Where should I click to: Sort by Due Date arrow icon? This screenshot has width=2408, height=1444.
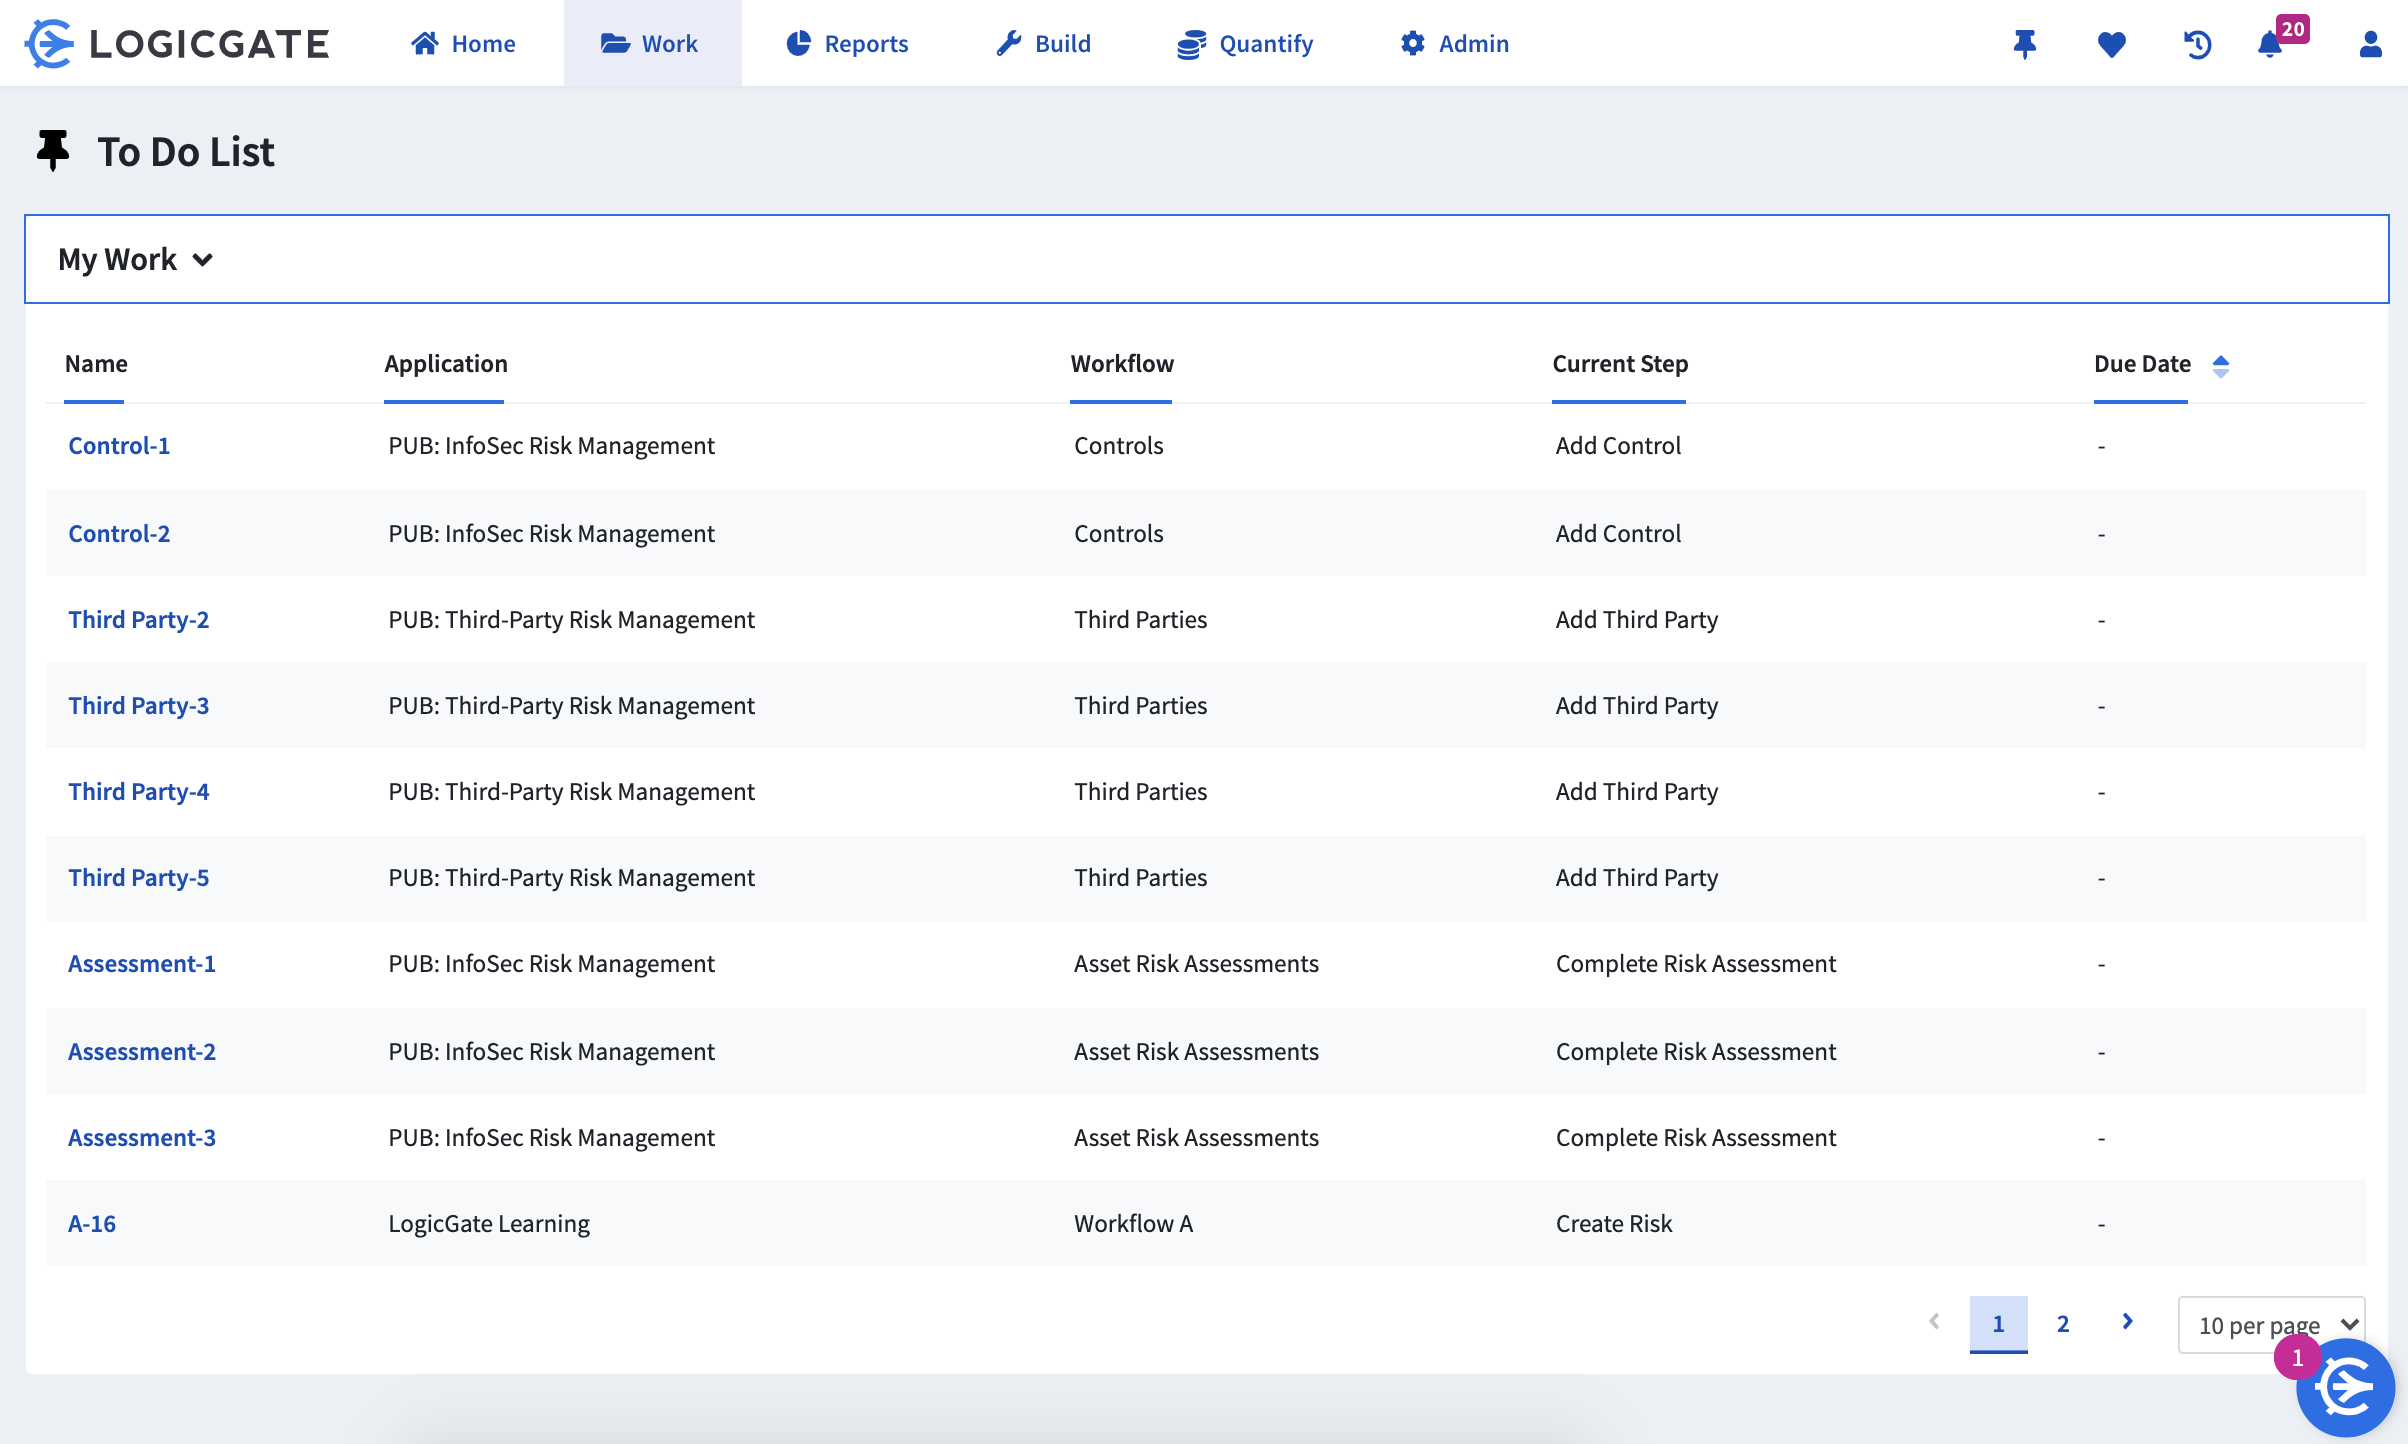(x=2220, y=366)
